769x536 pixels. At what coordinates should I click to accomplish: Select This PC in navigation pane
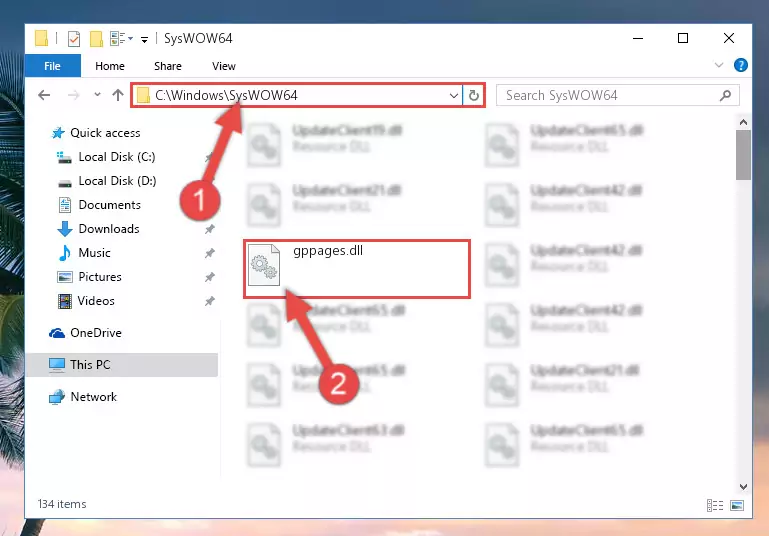coord(121,365)
